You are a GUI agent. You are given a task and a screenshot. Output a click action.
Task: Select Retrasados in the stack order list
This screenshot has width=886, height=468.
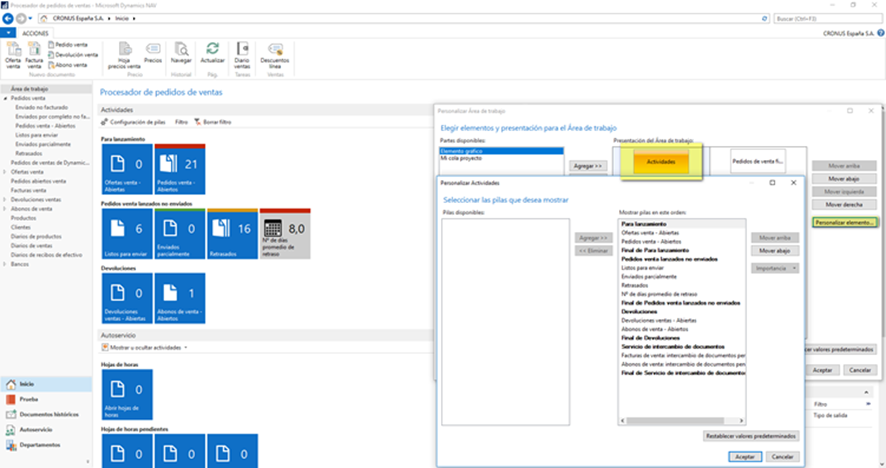[682, 285]
